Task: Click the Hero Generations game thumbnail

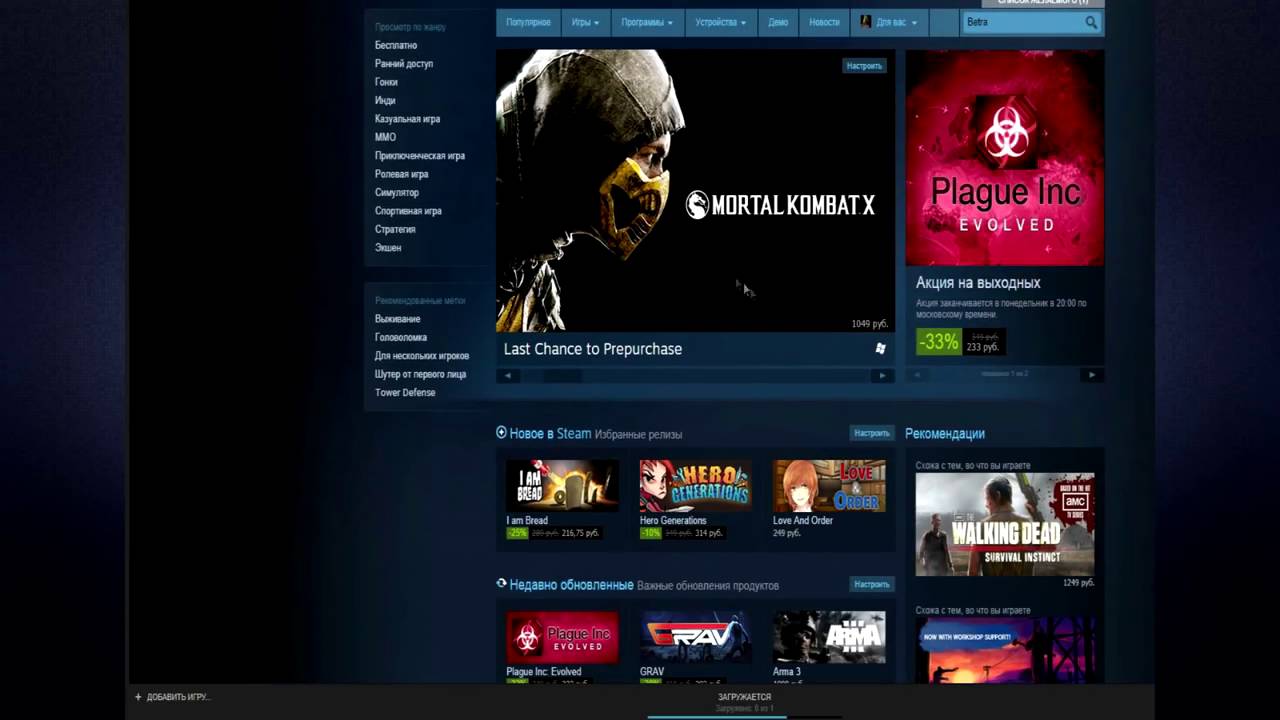Action: click(x=695, y=486)
